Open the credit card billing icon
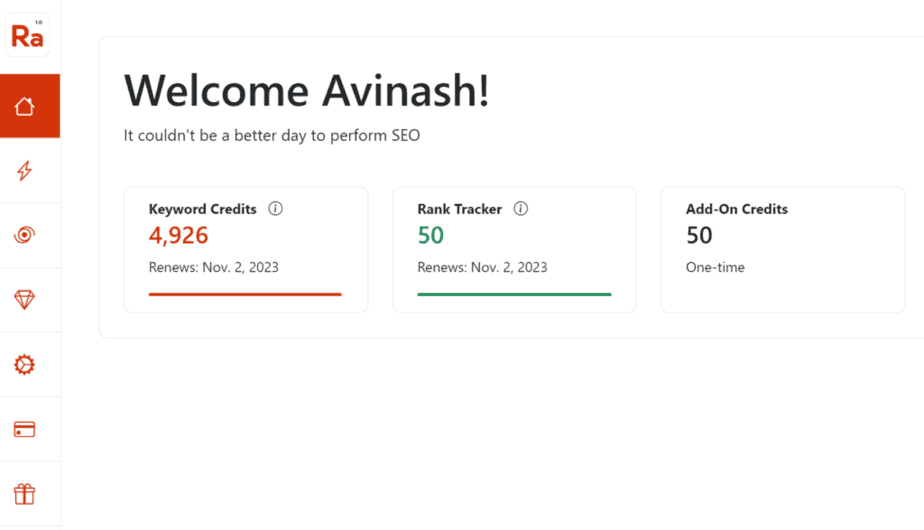This screenshot has height=530, width=924. [24, 429]
